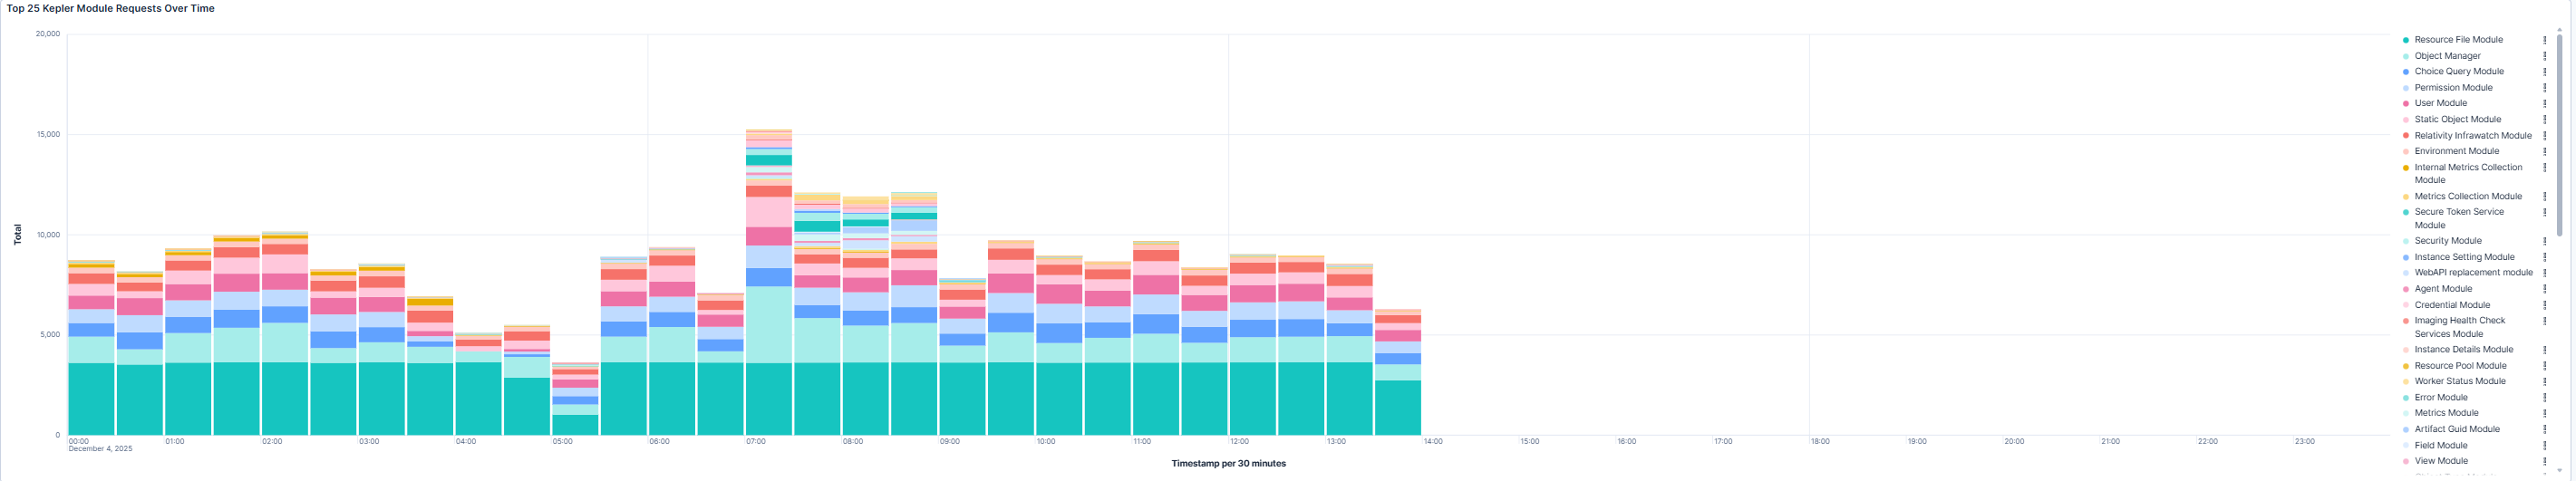Viewport: 2576px width, 481px height.
Task: Open options menu for Choice Query Module
Action: (x=2545, y=72)
